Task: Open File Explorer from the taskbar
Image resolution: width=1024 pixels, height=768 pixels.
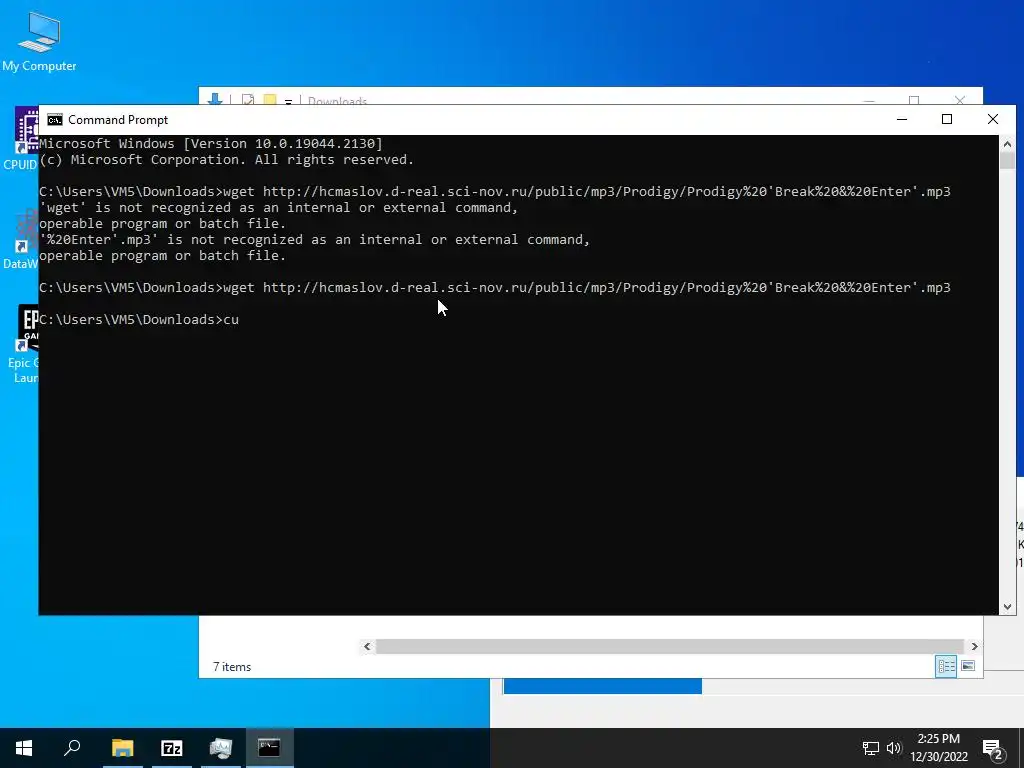Action: [x=122, y=748]
